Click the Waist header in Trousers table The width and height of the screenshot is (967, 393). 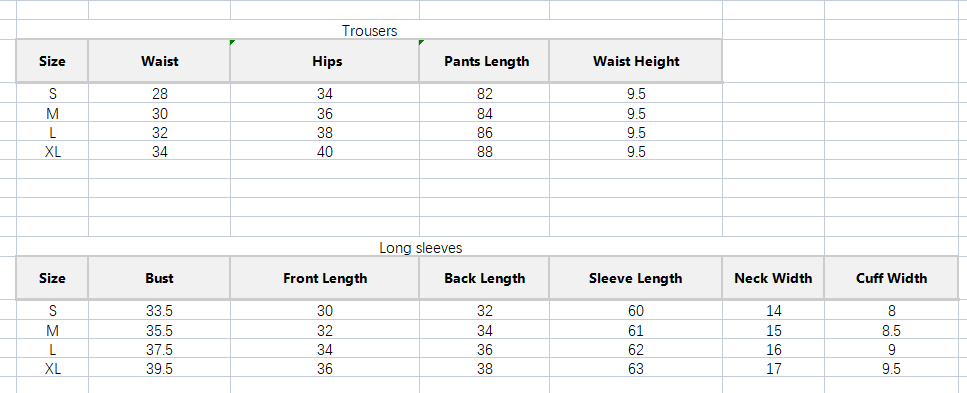159,61
